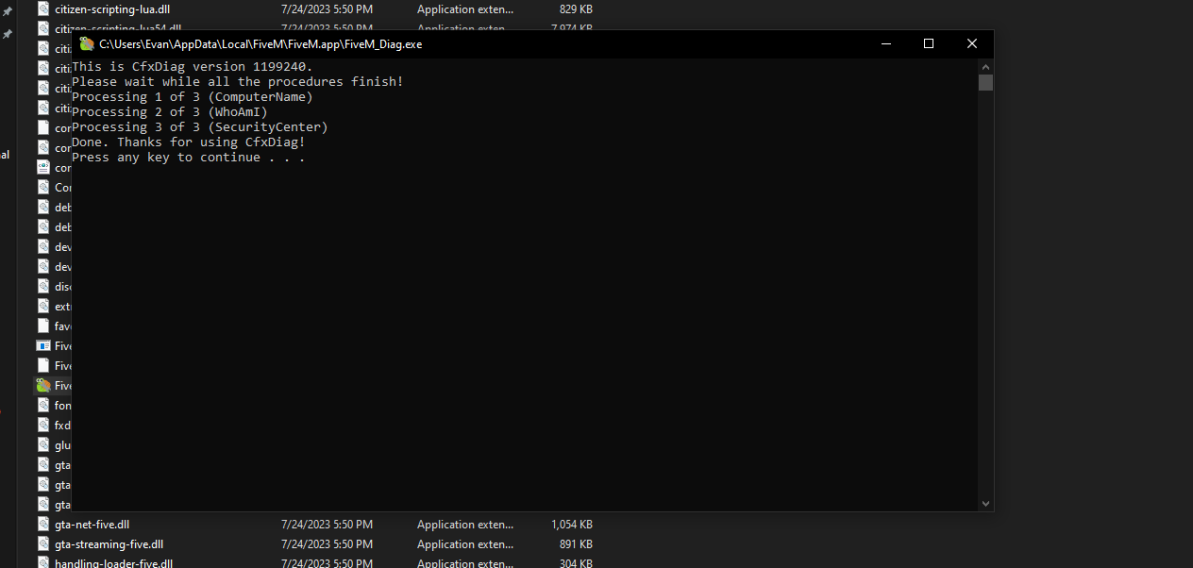
Task: Select the handling-loader-five.dll file name
Action: [x=114, y=563]
